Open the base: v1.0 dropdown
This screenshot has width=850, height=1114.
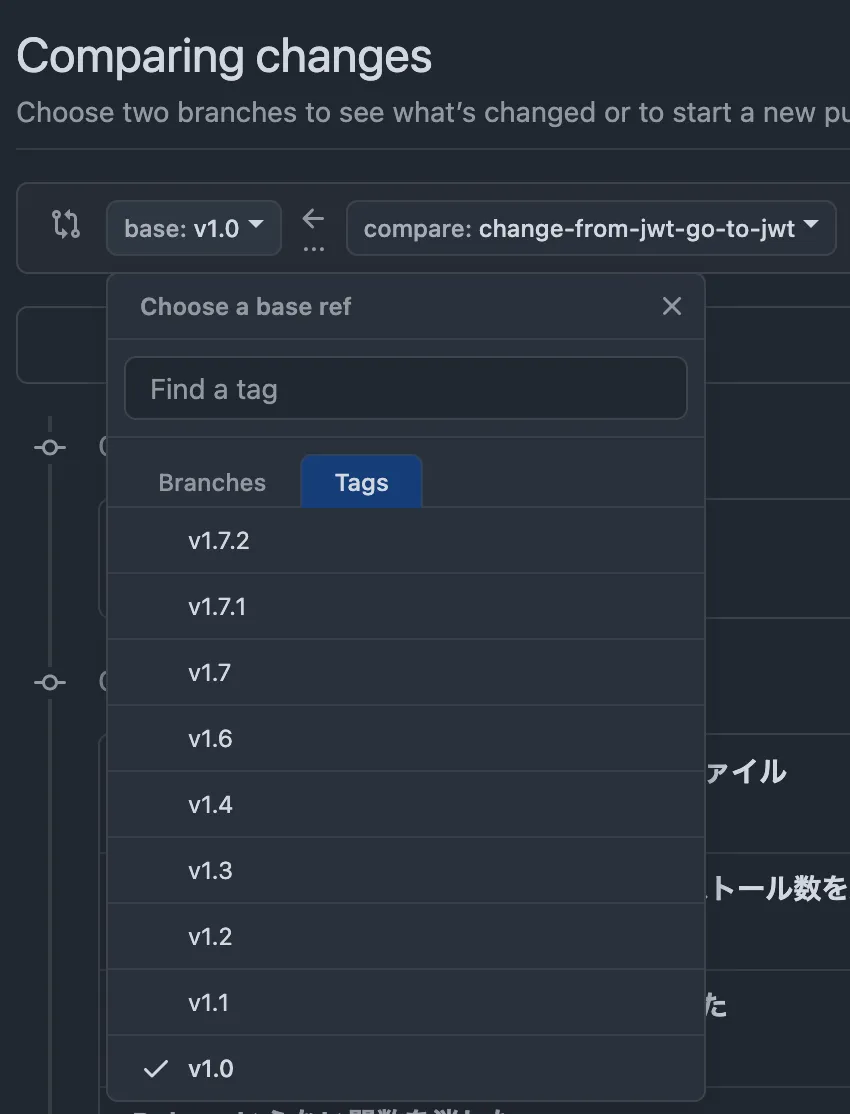(x=193, y=228)
